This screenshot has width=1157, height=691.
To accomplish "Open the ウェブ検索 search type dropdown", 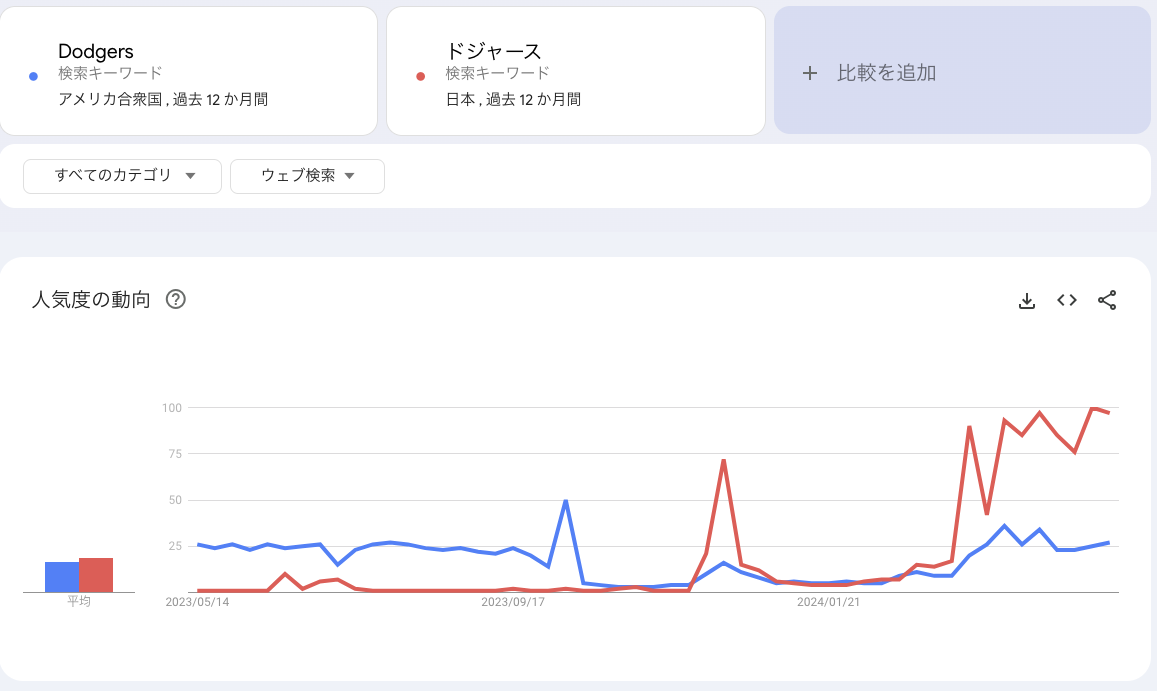I will (307, 176).
